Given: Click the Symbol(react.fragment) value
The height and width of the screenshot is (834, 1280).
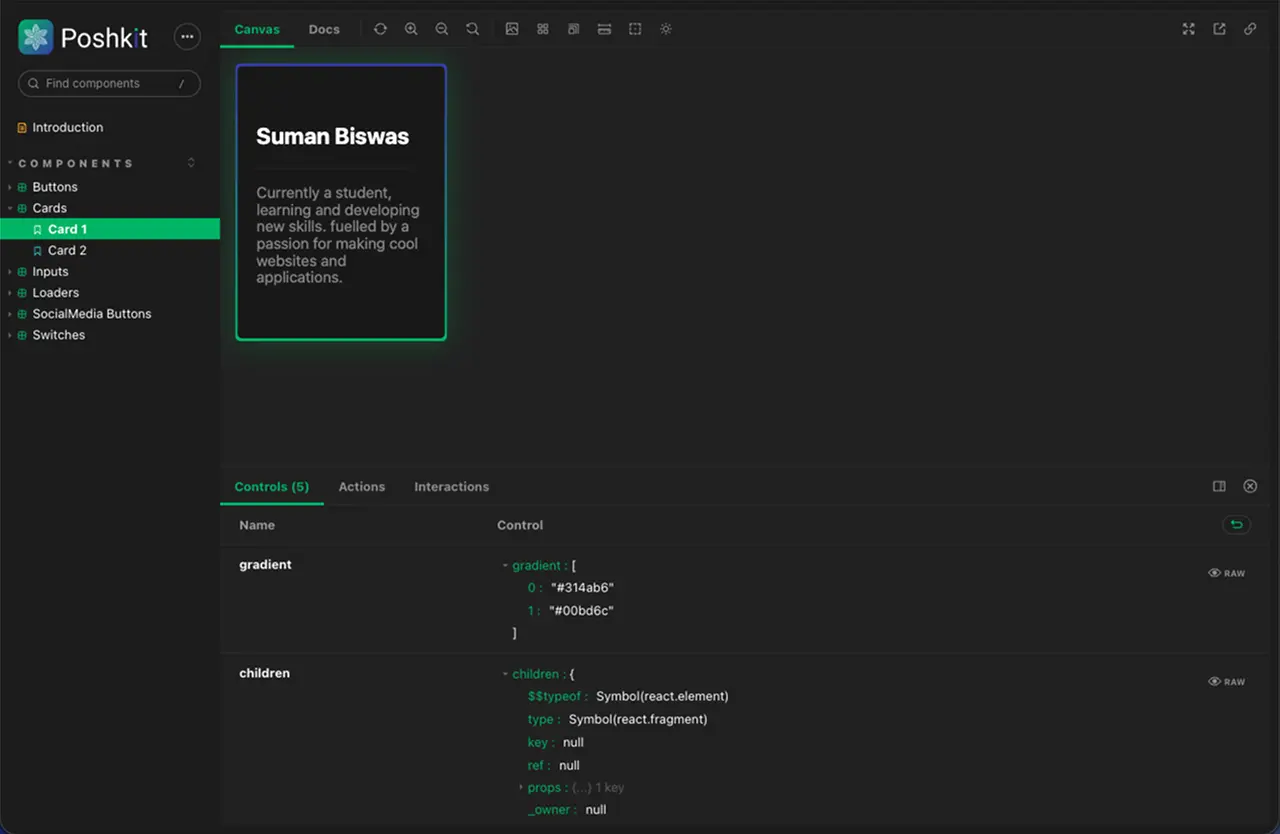Looking at the screenshot, I should tap(638, 719).
